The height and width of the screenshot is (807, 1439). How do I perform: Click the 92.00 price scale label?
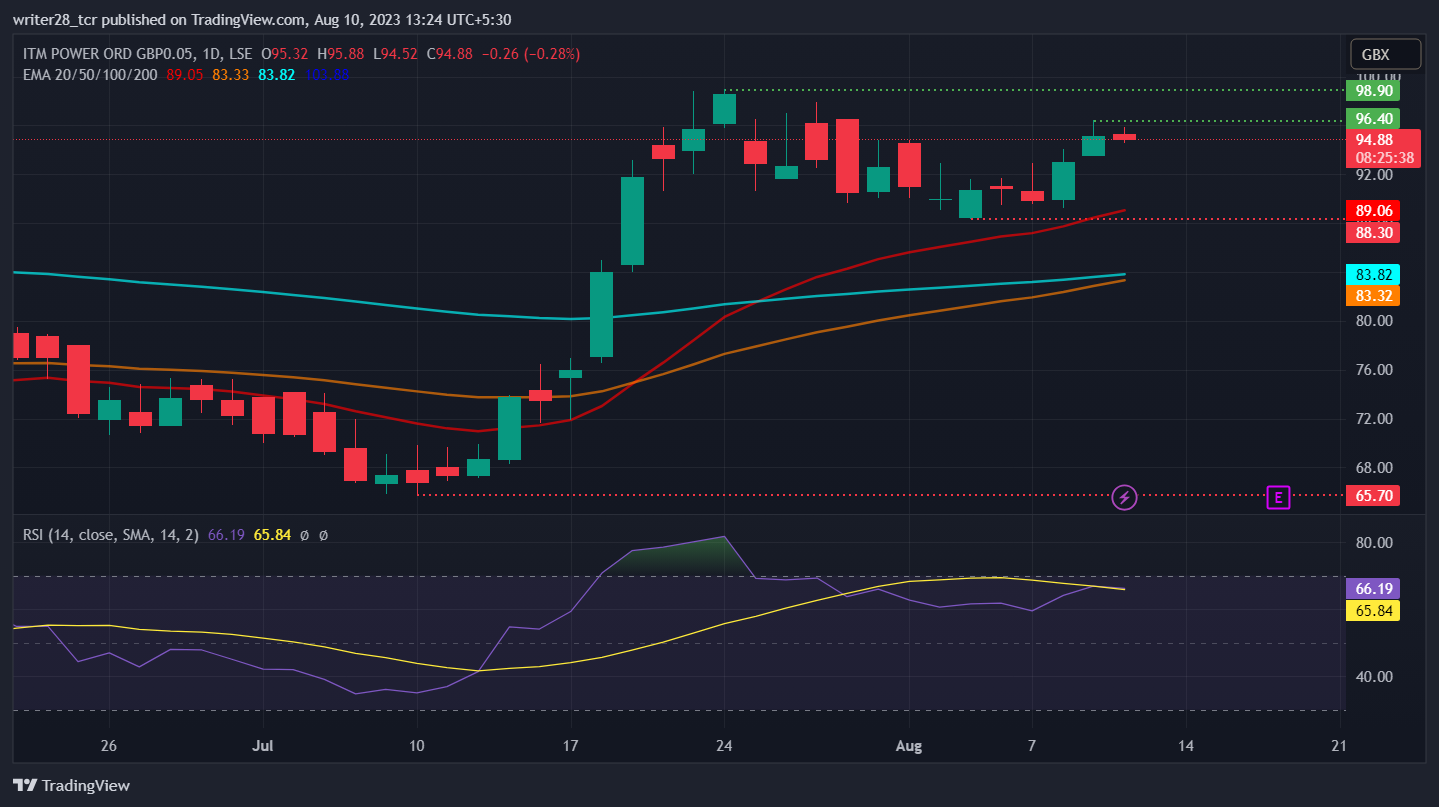pyautogui.click(x=1372, y=175)
